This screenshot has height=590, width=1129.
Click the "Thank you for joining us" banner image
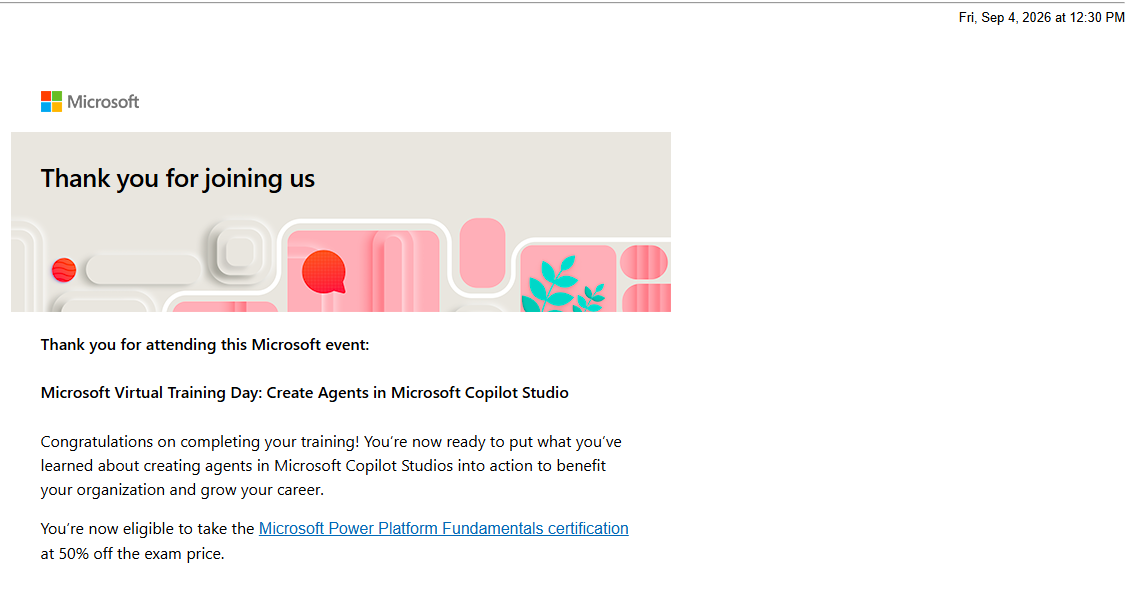341,222
